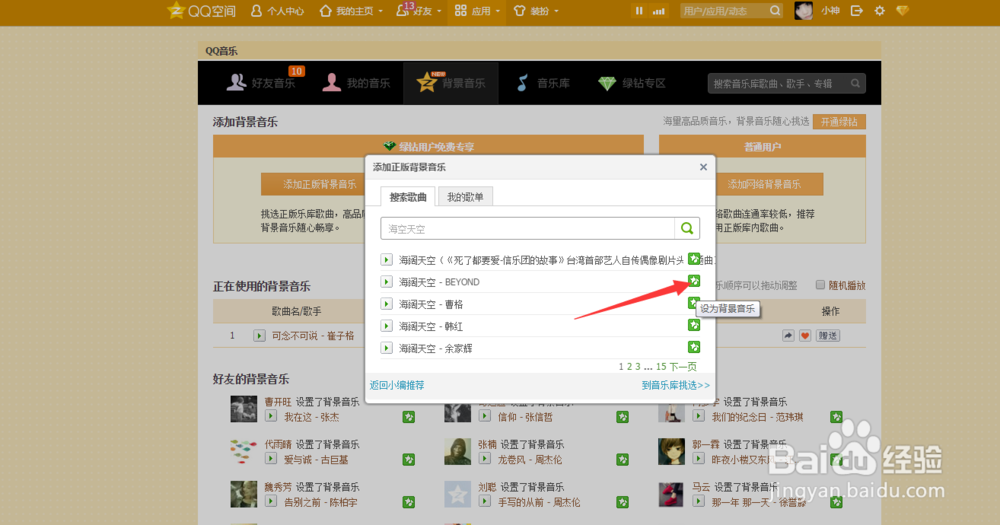Open the 我的音乐 tab

coord(356,83)
